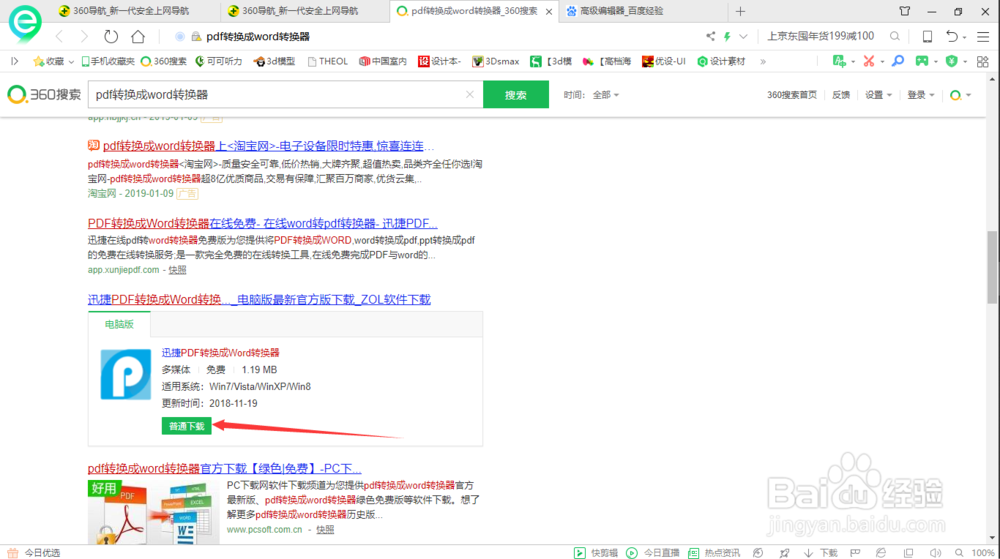Open the THEOL bookmark
The height and width of the screenshot is (559, 1000).
pyautogui.click(x=328, y=61)
